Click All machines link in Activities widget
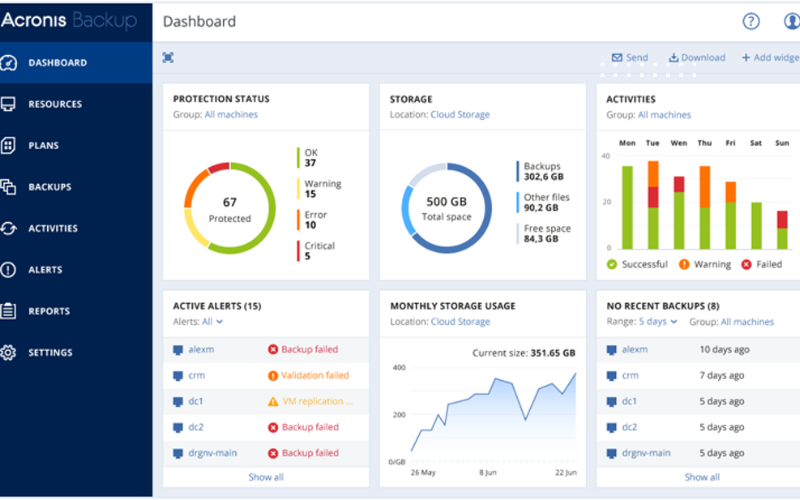 point(664,115)
